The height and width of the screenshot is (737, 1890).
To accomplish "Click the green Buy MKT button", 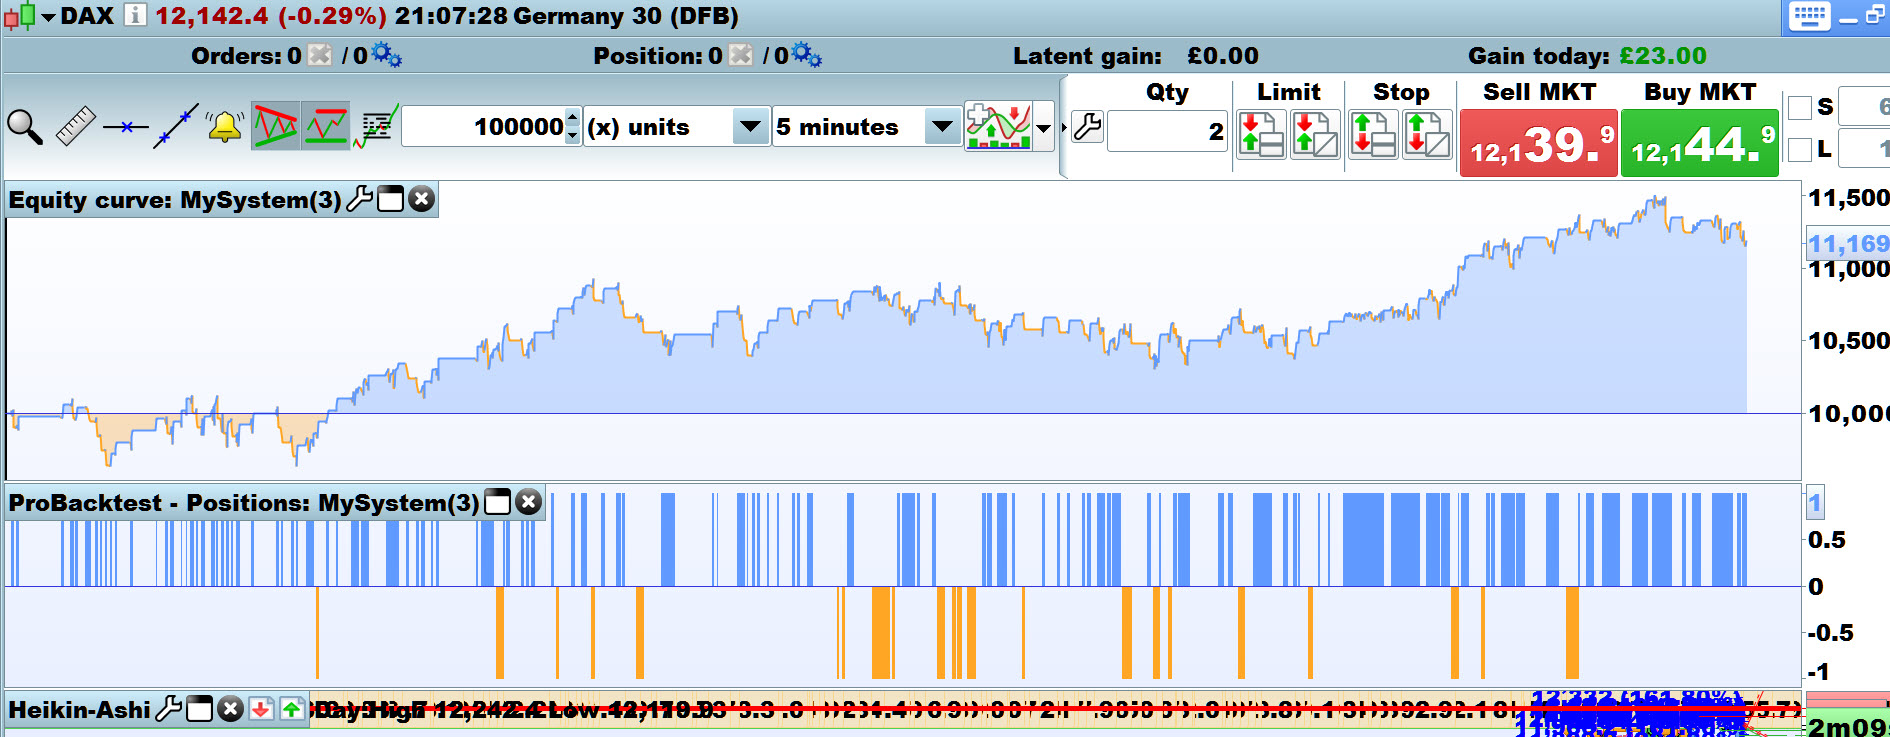I will click(1699, 144).
